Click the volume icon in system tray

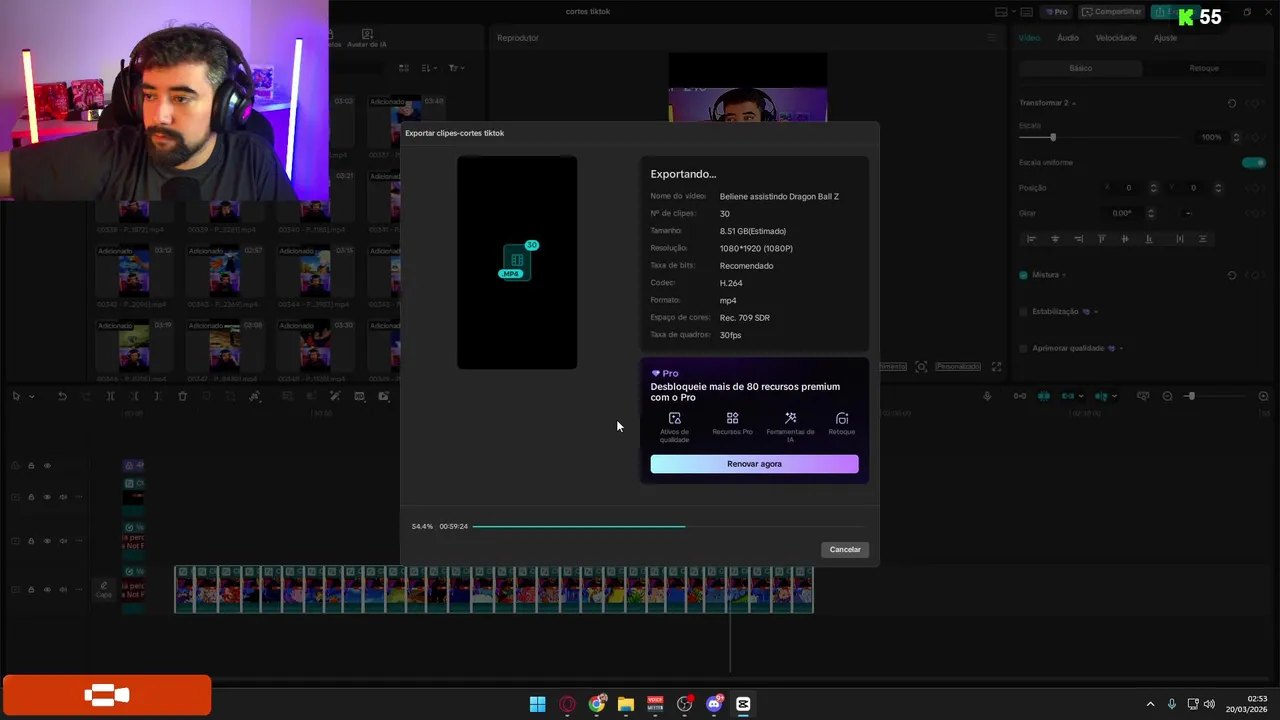point(1209,704)
